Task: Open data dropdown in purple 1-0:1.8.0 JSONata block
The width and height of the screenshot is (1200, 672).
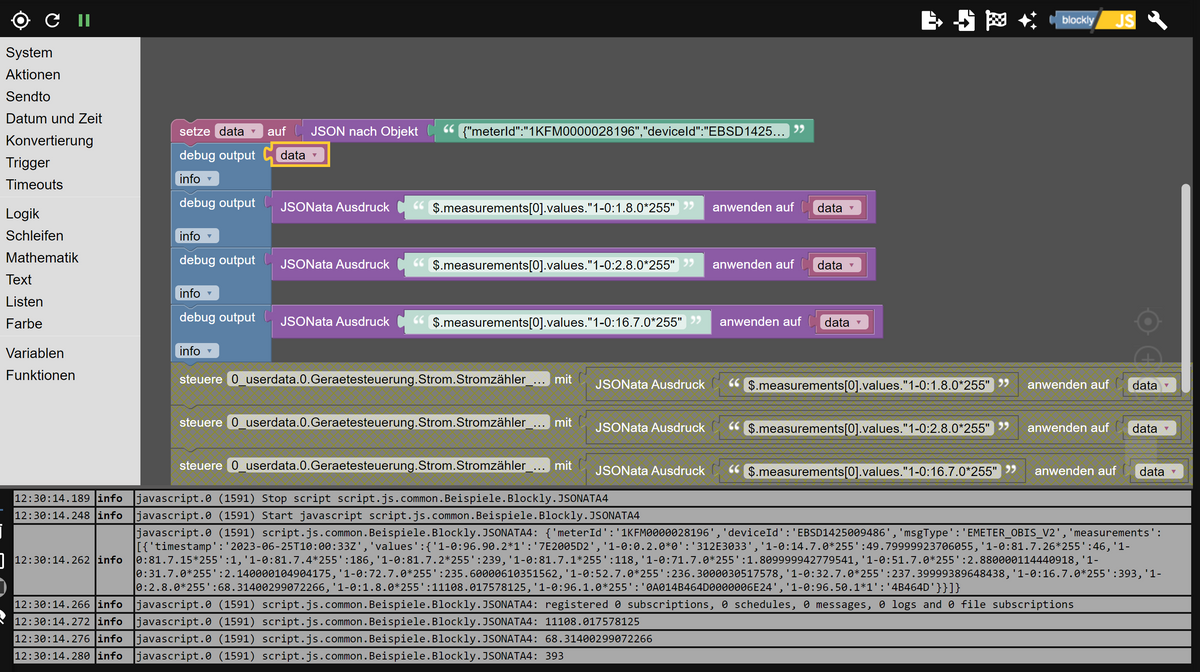Action: (837, 208)
